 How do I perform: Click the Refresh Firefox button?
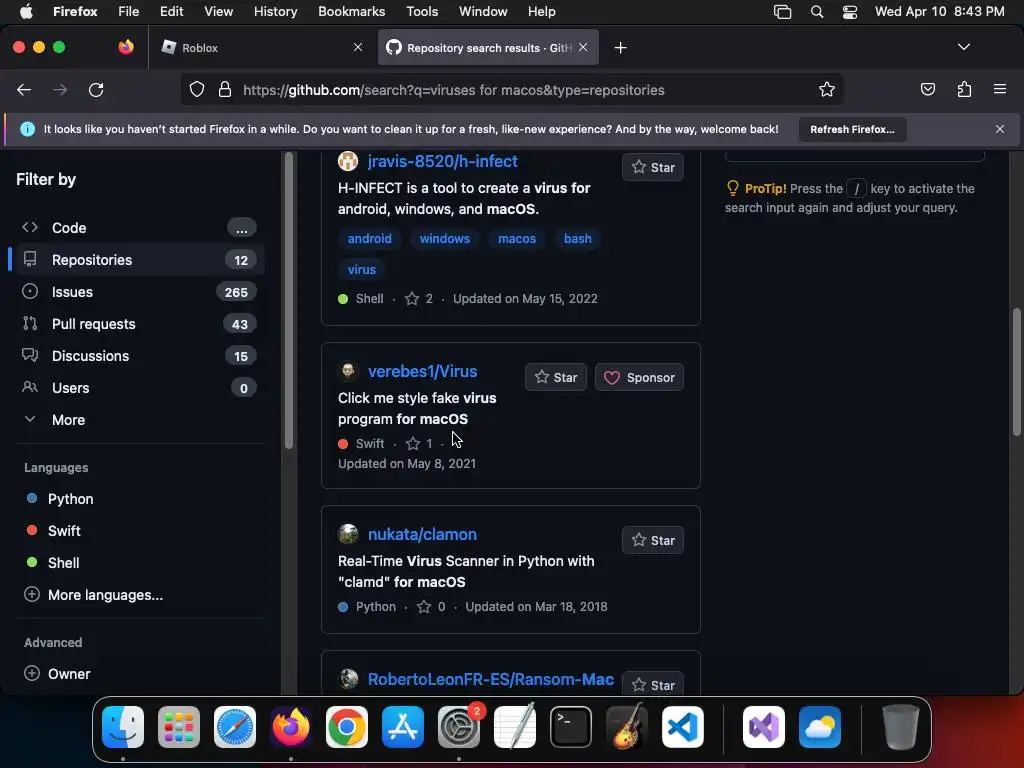tap(852, 129)
